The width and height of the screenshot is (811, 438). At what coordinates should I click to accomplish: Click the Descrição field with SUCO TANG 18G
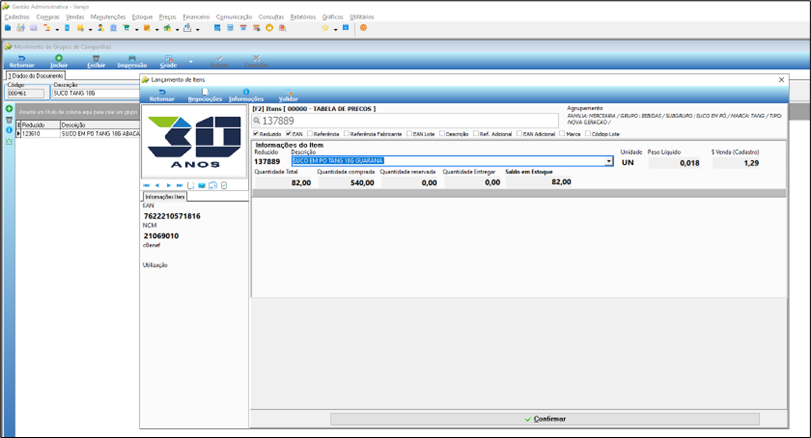pos(96,93)
